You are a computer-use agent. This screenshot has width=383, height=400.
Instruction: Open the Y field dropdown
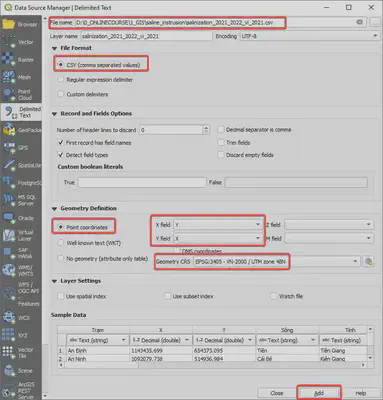pos(218,238)
